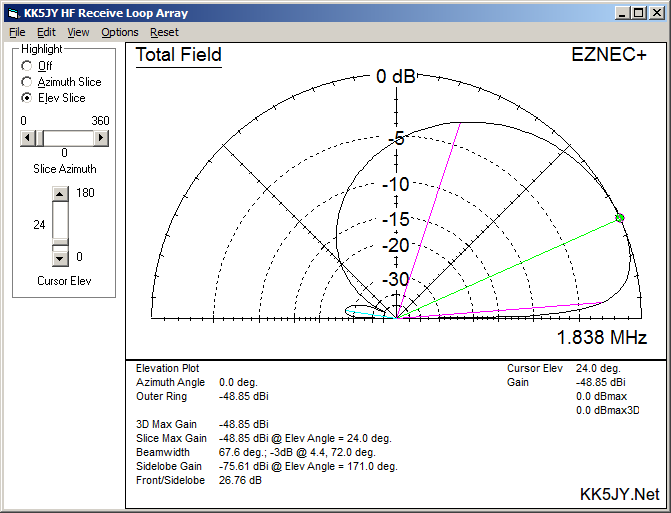The width and height of the screenshot is (671, 513).
Task: Maximize the KK5JY window
Action: point(638,13)
